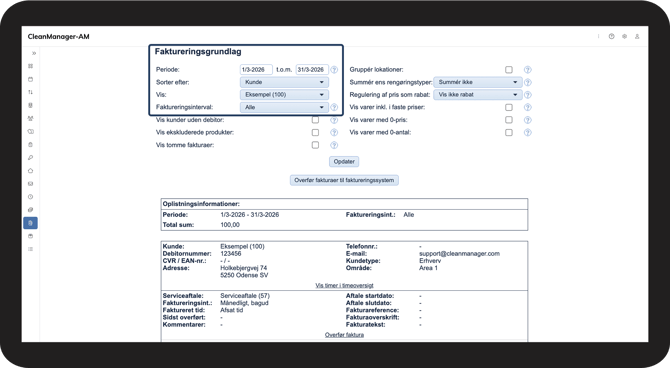Open the Vis timer i timeoversigt link

(x=344, y=286)
